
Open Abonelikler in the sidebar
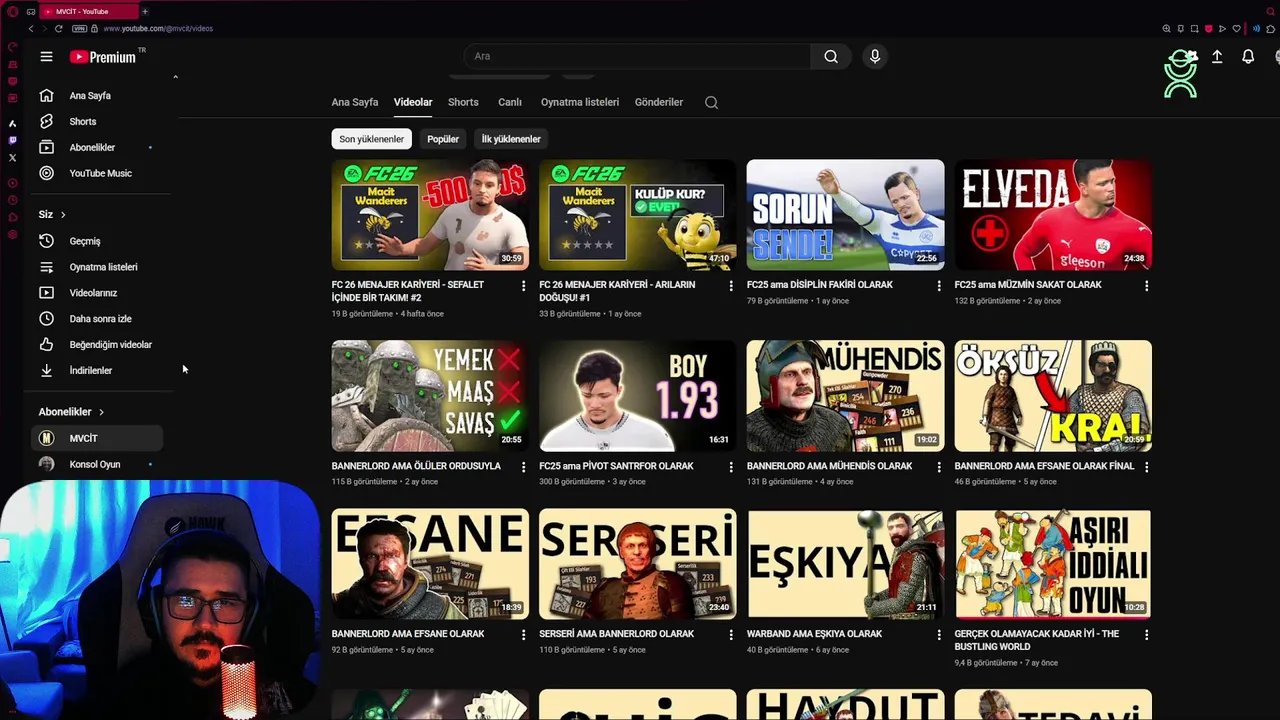(96, 148)
